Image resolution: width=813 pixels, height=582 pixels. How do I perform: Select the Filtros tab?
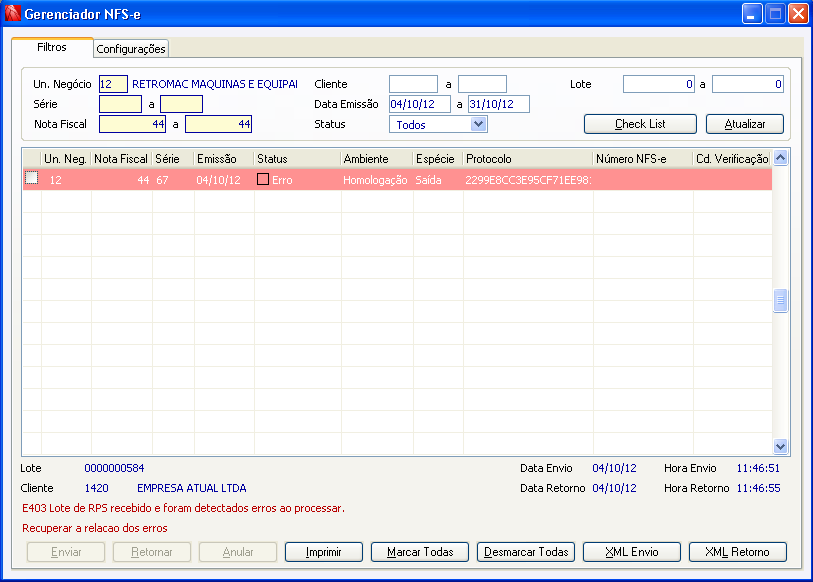click(52, 47)
